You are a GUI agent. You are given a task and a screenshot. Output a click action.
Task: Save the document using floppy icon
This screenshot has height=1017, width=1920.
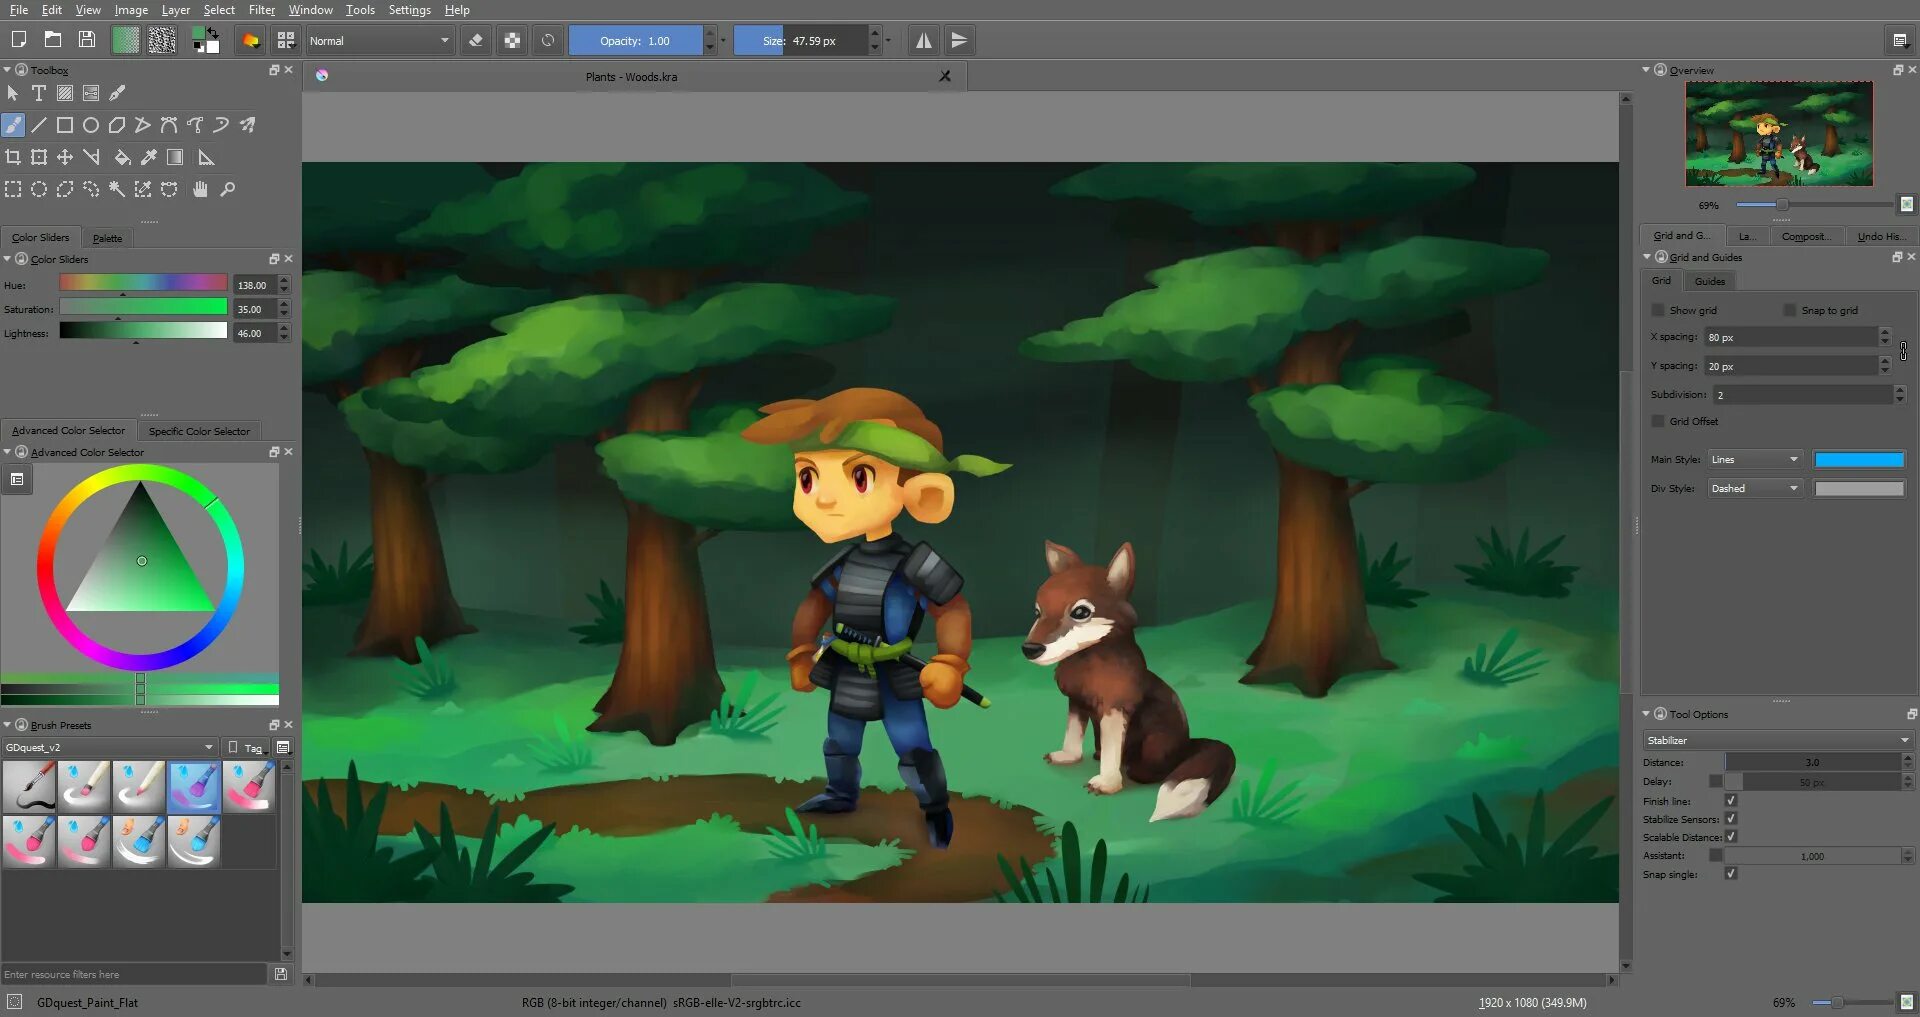coord(87,40)
